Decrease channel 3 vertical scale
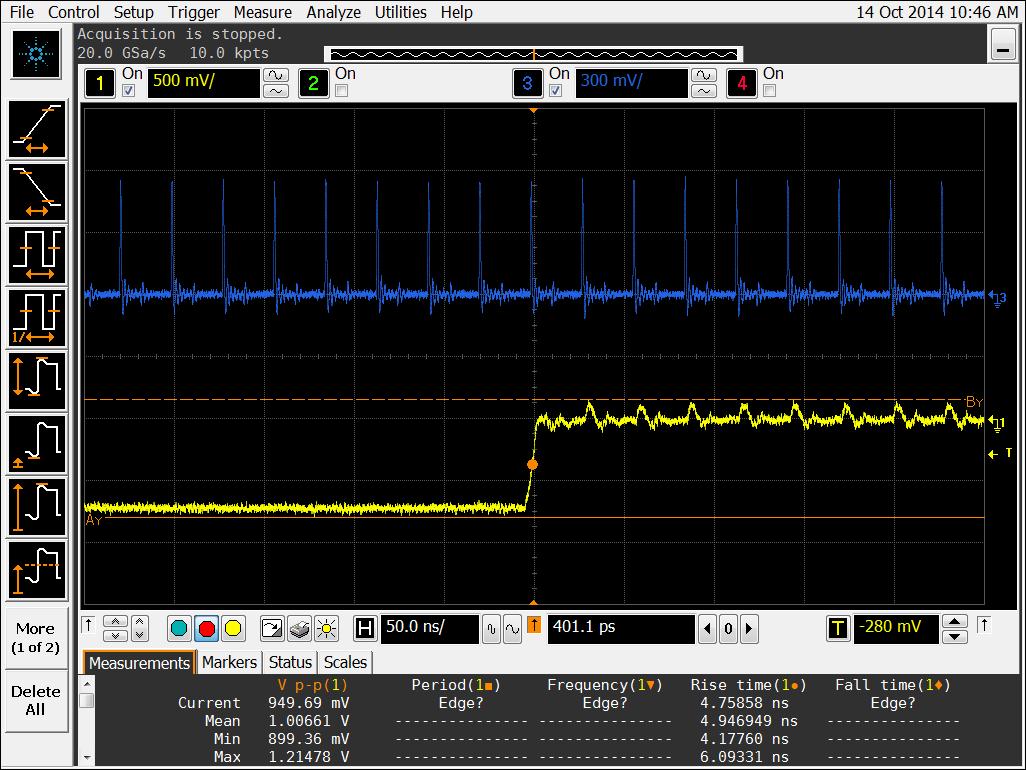The image size is (1026, 770). (703, 91)
